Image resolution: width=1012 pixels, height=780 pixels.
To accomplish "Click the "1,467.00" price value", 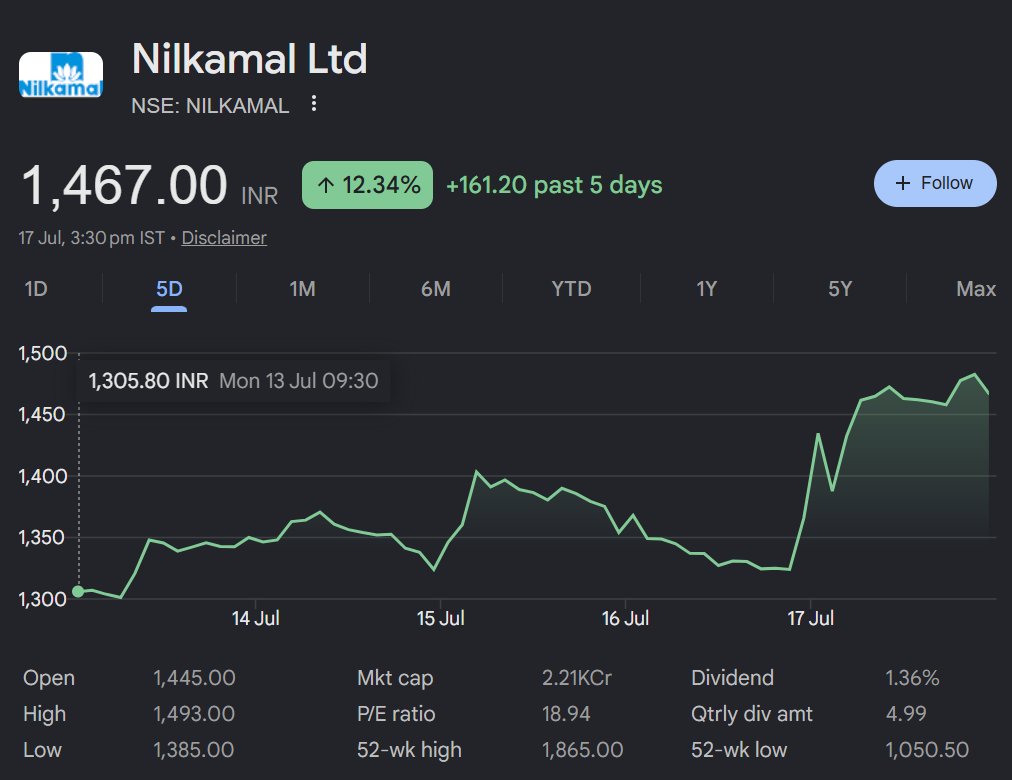I will coord(124,186).
